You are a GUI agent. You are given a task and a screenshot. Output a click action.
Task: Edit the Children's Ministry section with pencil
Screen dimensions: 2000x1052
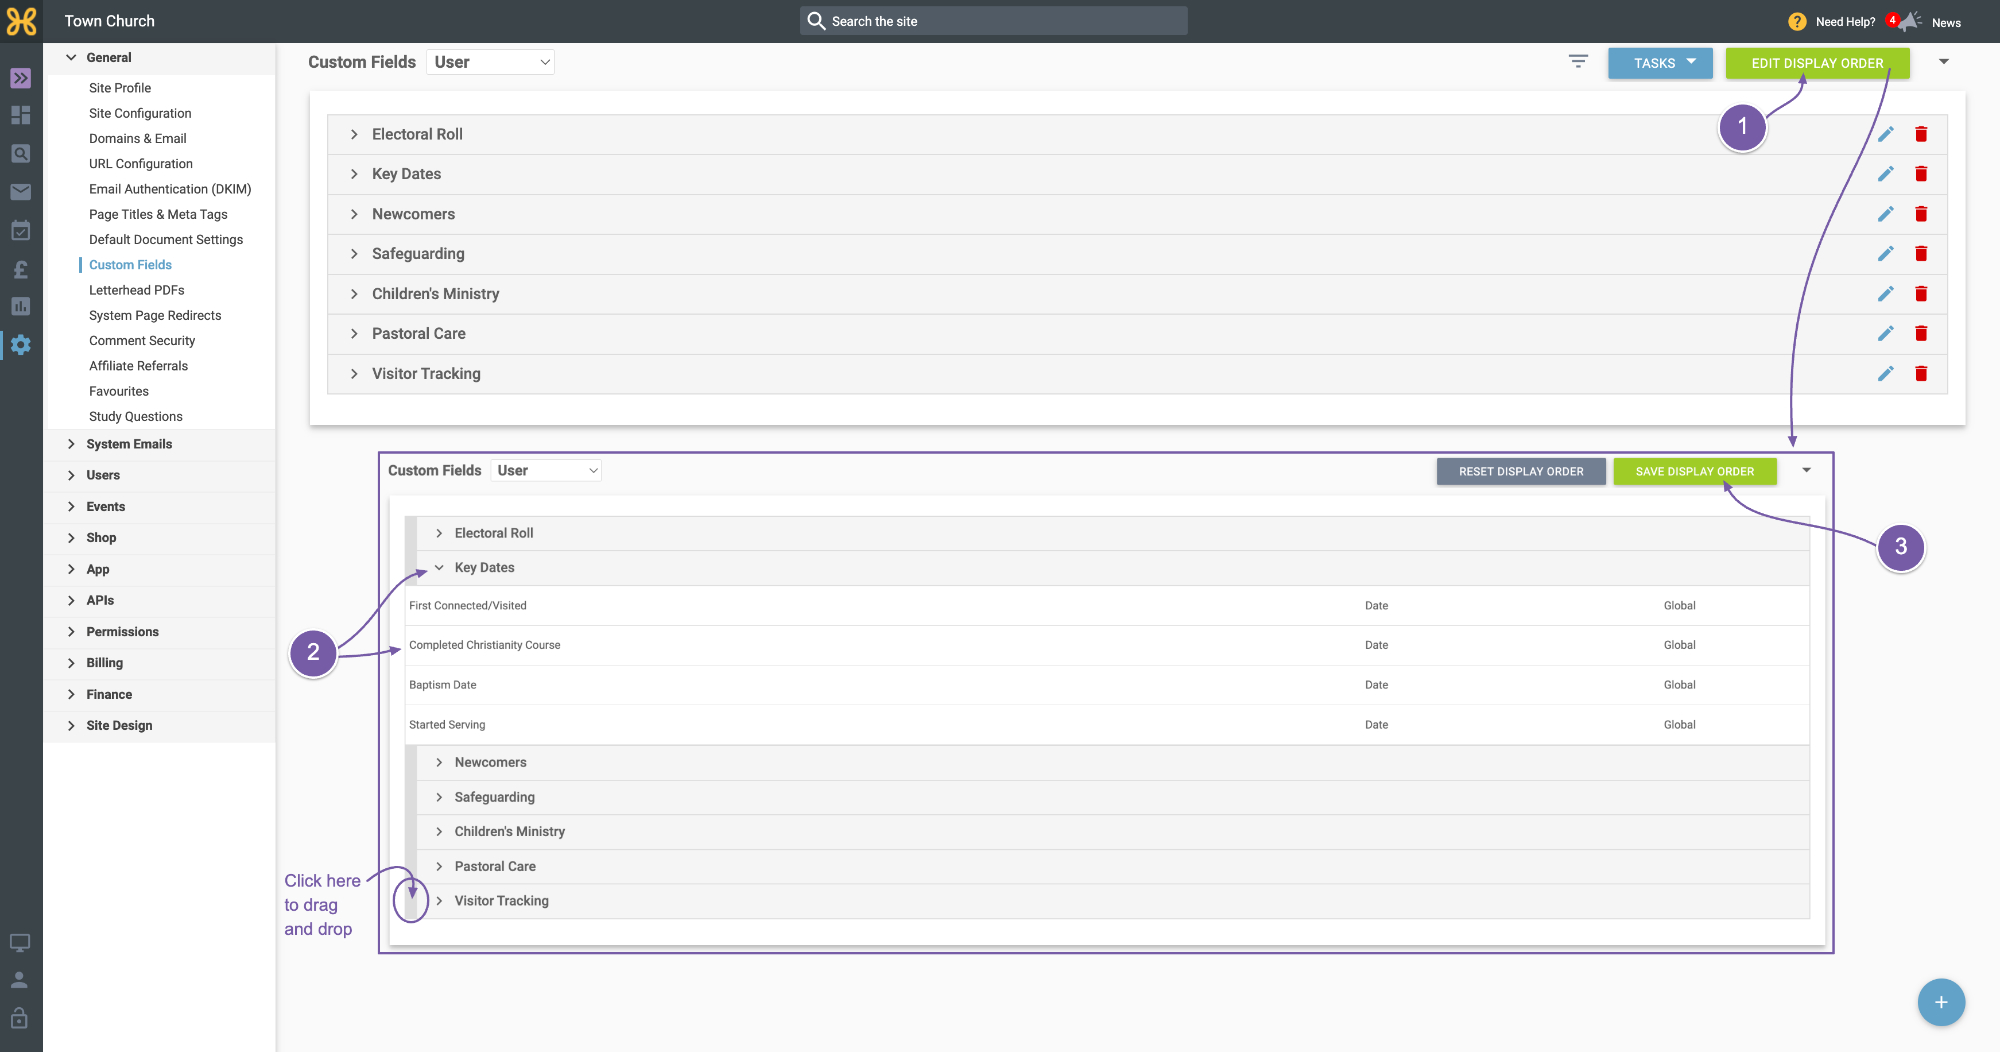pos(1886,294)
